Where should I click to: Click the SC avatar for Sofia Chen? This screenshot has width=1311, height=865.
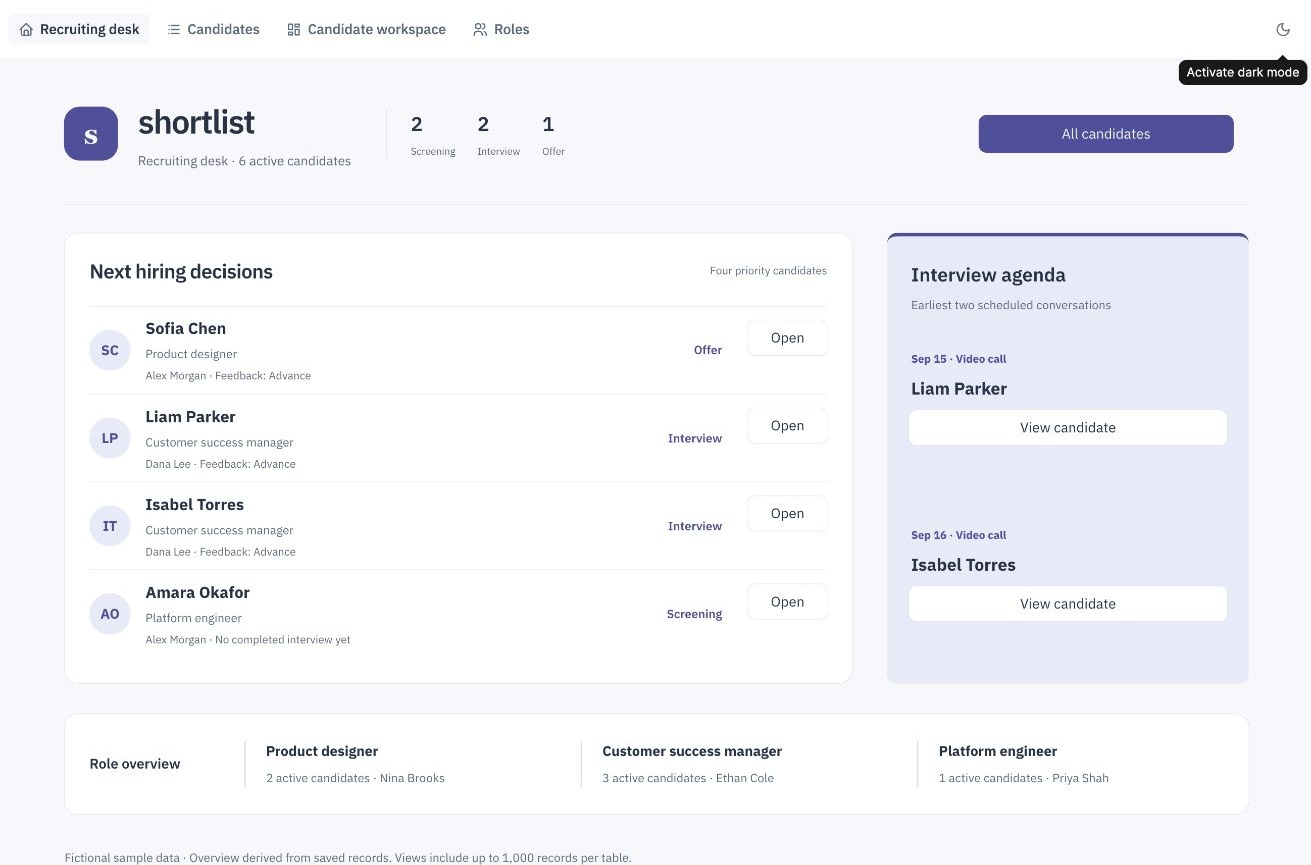point(110,350)
